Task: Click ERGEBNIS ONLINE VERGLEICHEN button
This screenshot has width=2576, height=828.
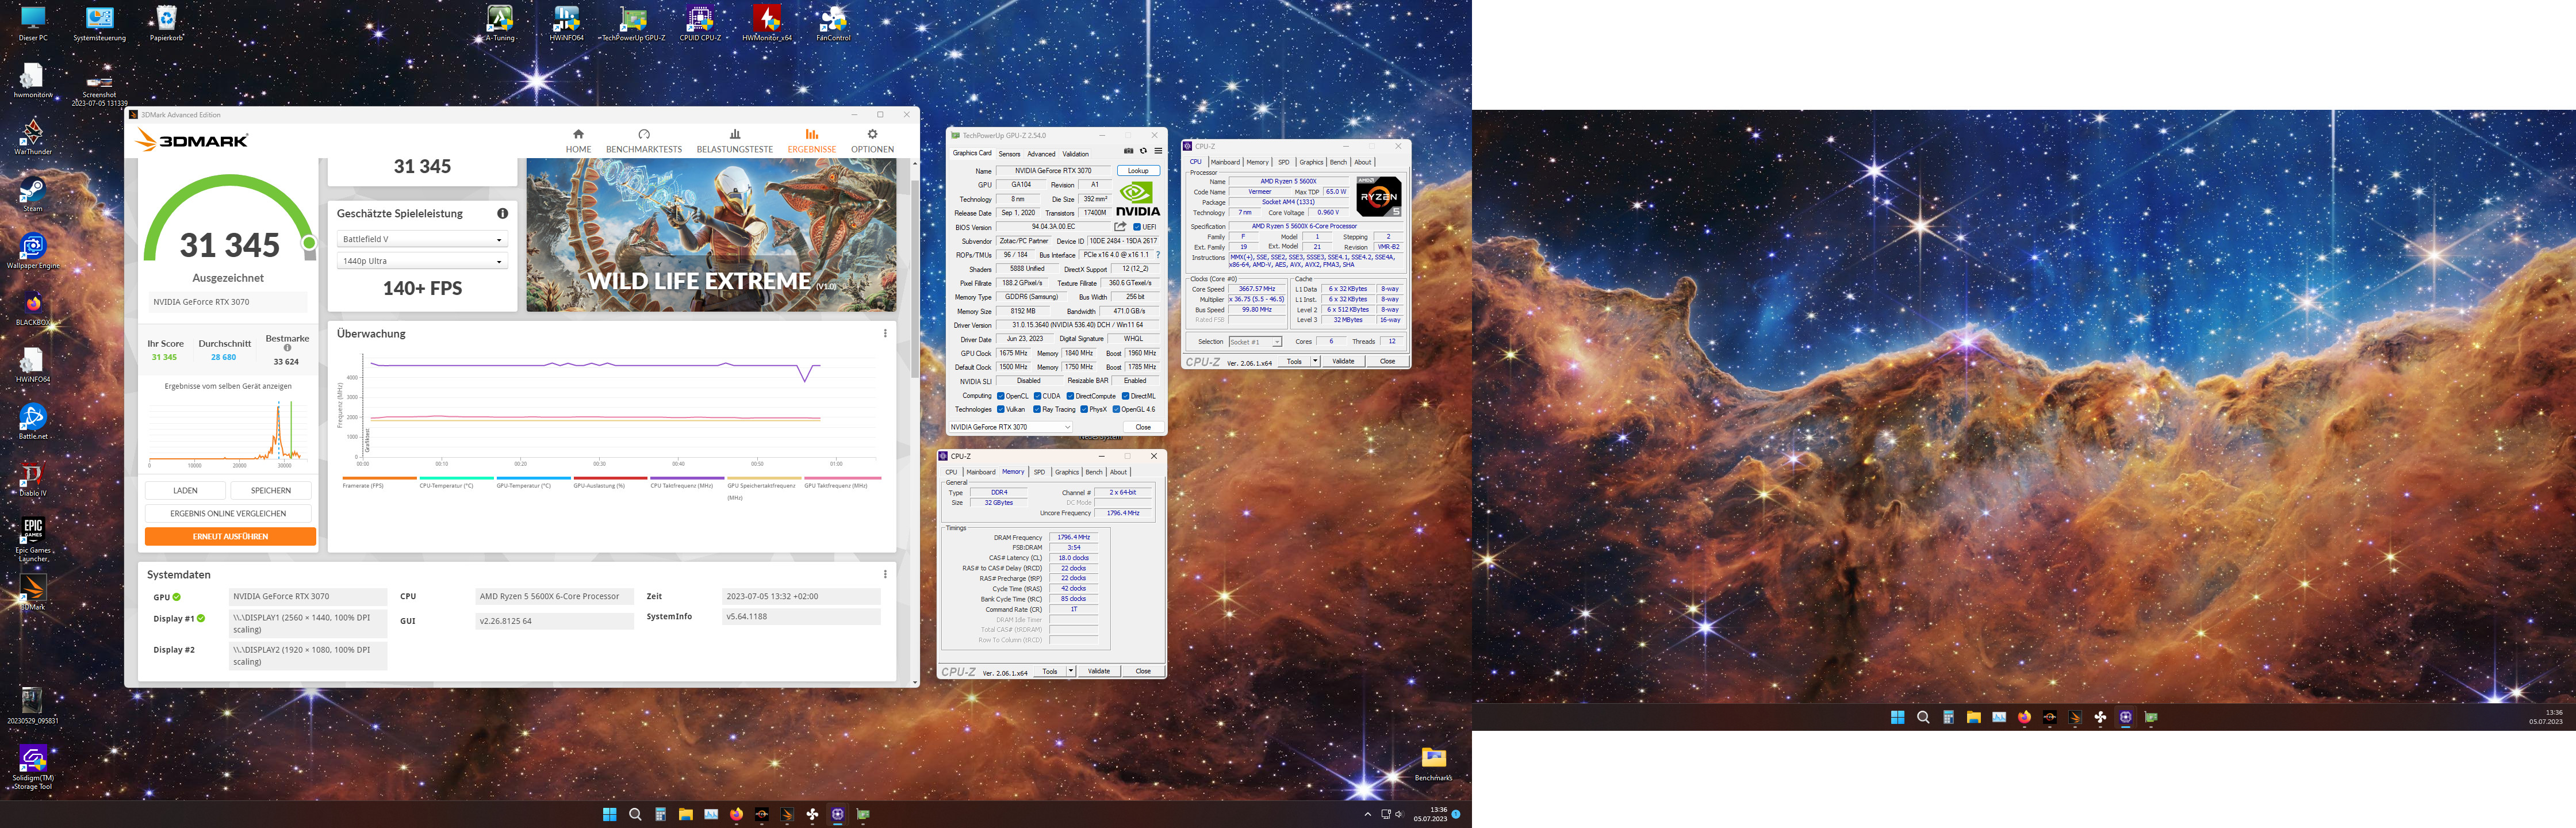Action: 228,514
